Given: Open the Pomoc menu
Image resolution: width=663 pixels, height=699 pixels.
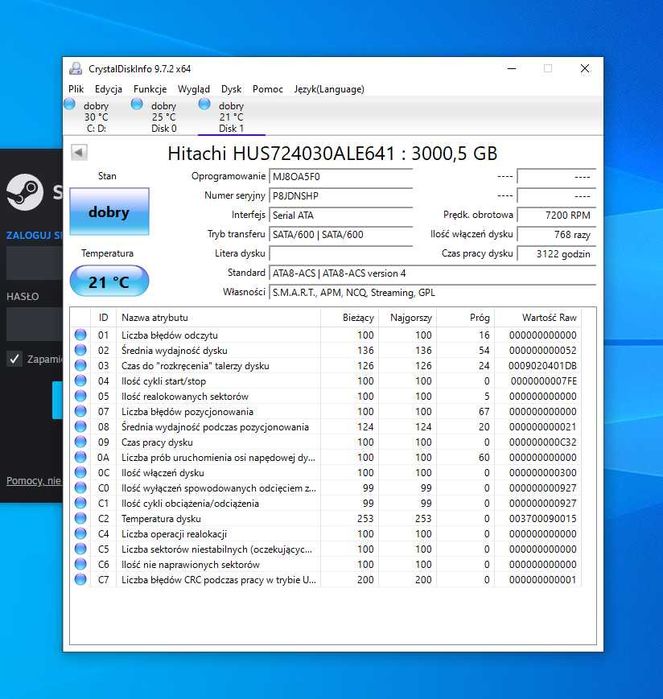Looking at the screenshot, I should [268, 89].
